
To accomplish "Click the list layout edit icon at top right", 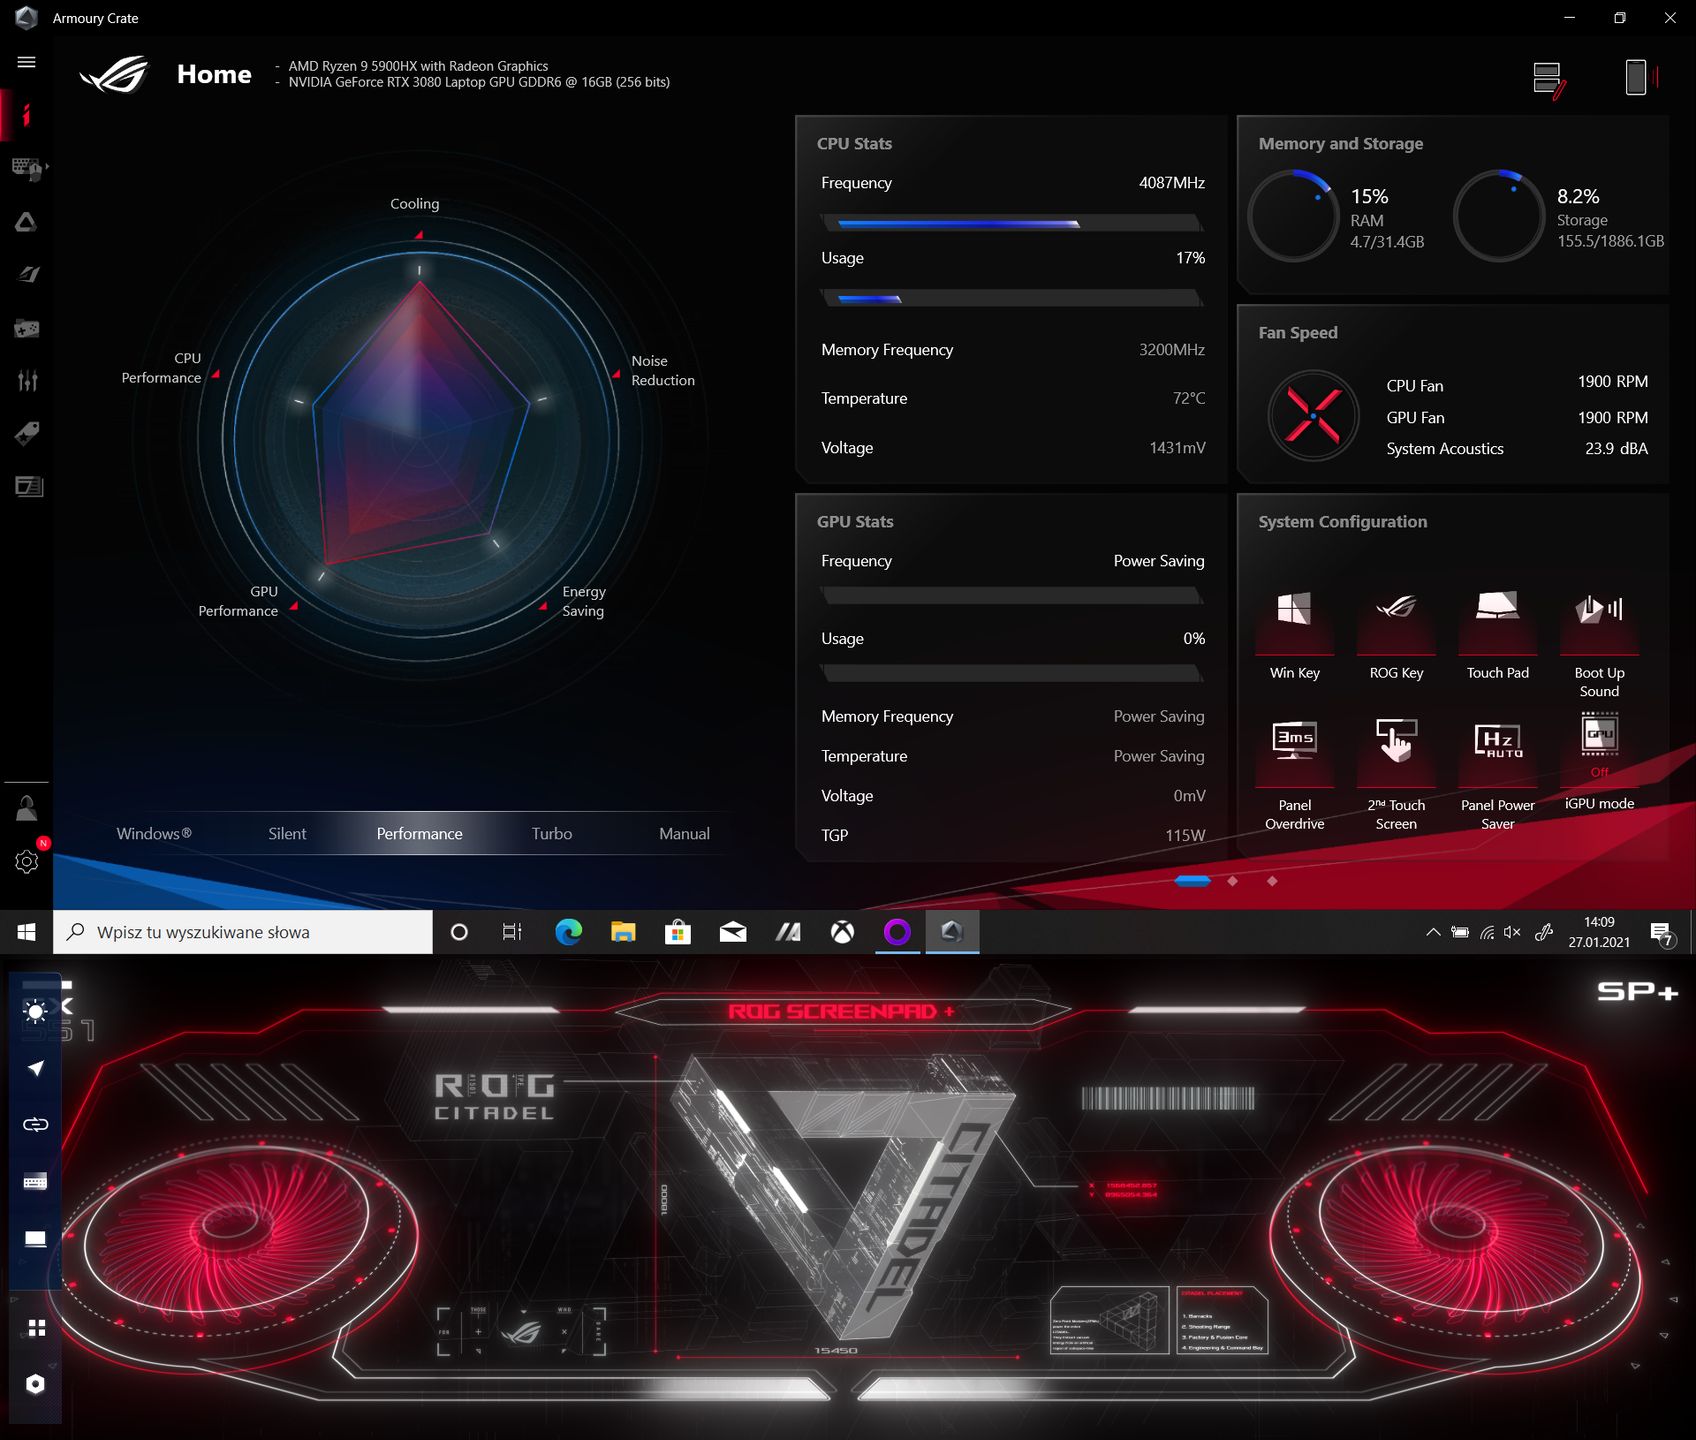I will coord(1549,80).
